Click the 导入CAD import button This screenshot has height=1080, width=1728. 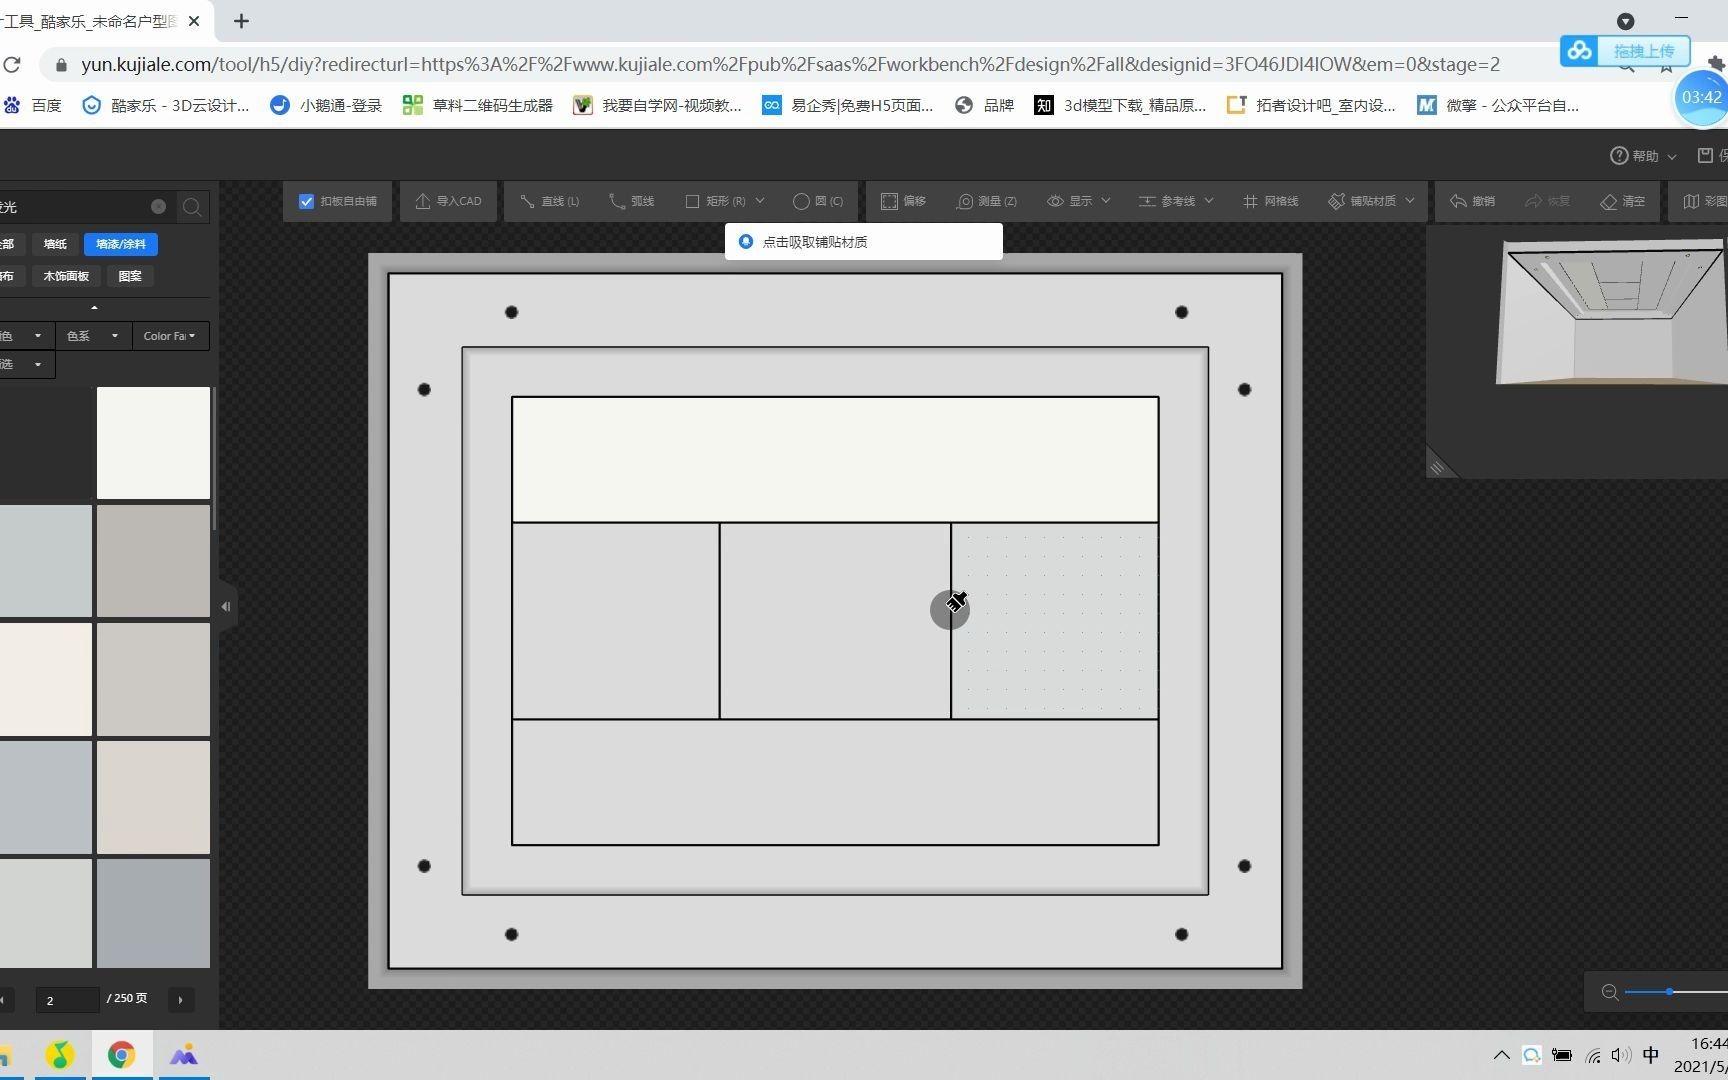(448, 201)
